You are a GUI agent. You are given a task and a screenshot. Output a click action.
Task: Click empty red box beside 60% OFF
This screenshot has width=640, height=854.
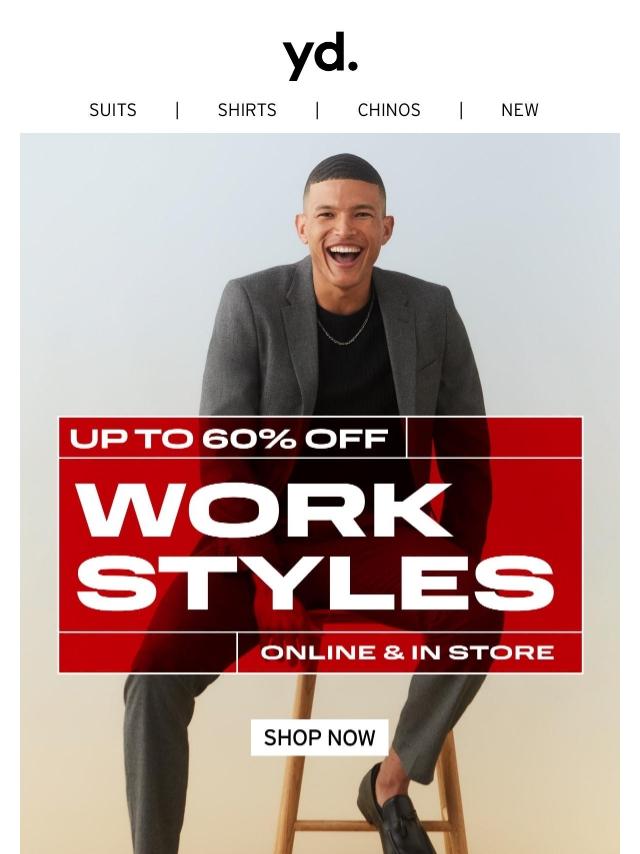(495, 437)
